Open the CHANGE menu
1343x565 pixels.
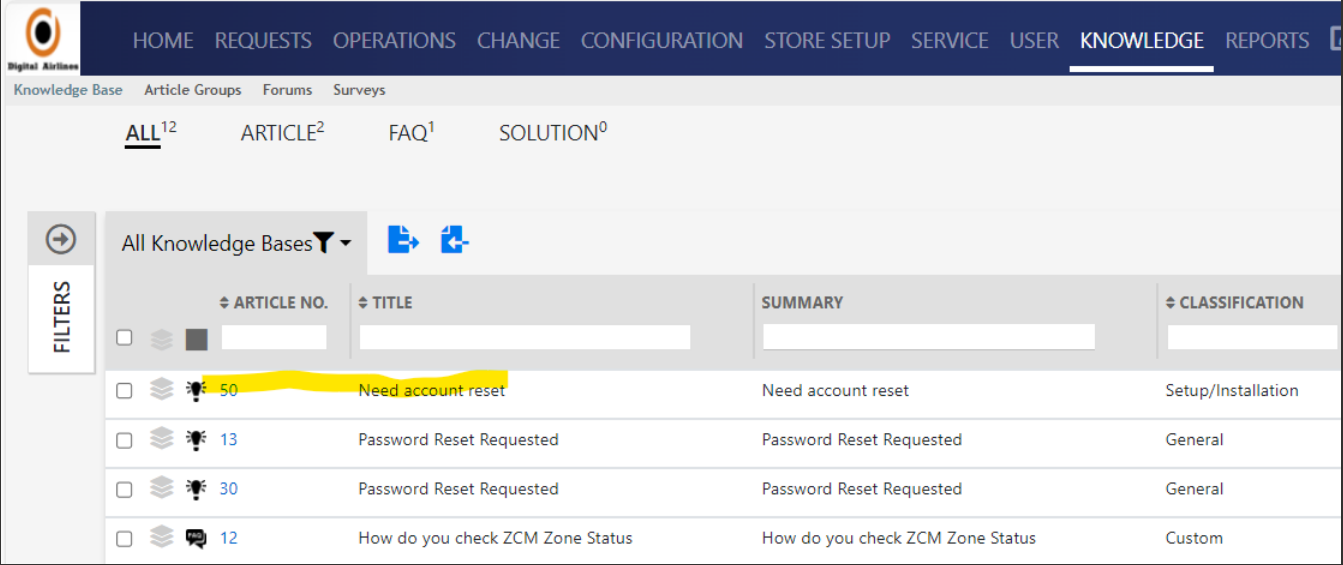coord(518,41)
